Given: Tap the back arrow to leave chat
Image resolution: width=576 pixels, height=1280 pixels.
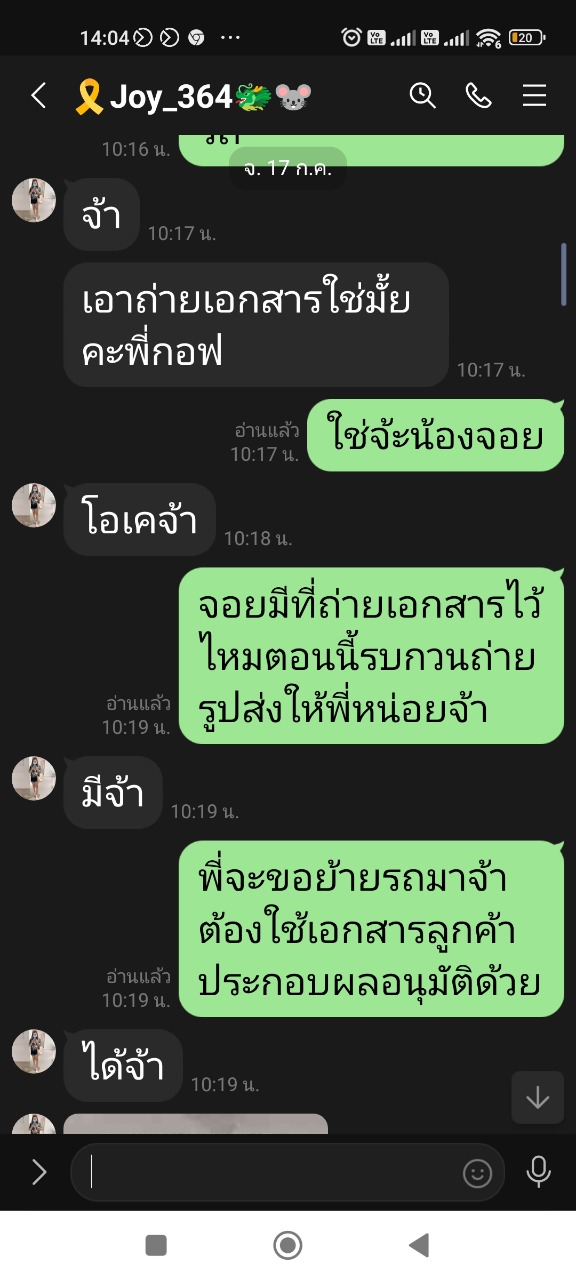Looking at the screenshot, I should [38, 96].
